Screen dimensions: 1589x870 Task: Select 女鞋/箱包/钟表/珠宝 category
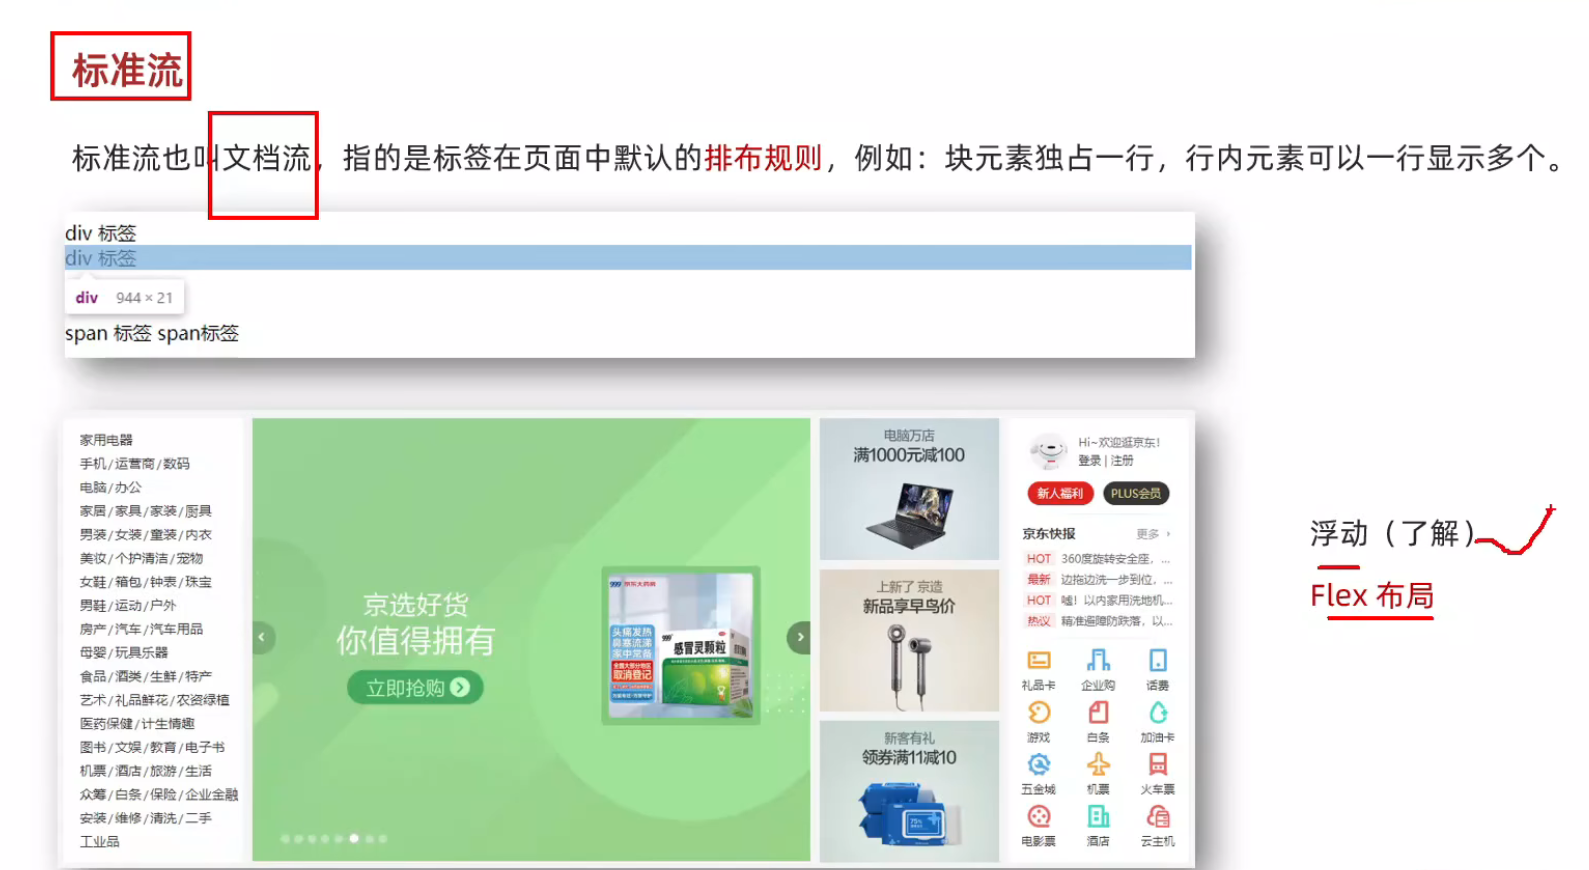(146, 582)
